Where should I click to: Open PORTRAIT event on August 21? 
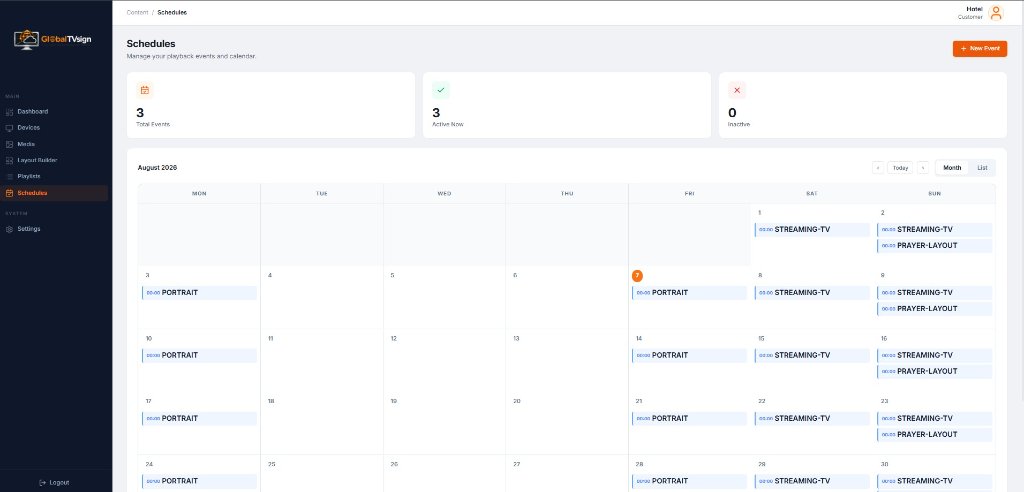click(x=689, y=418)
